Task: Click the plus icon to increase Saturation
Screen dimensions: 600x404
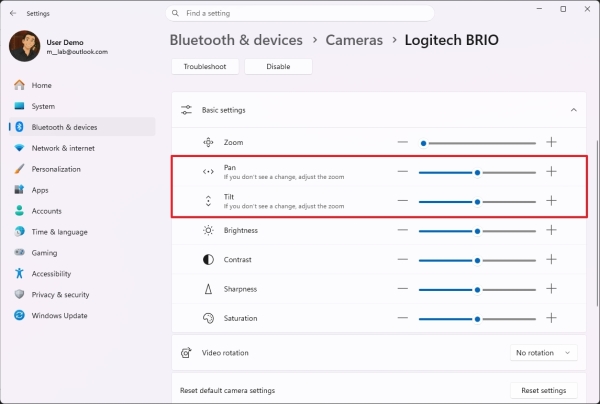Action: coord(551,318)
